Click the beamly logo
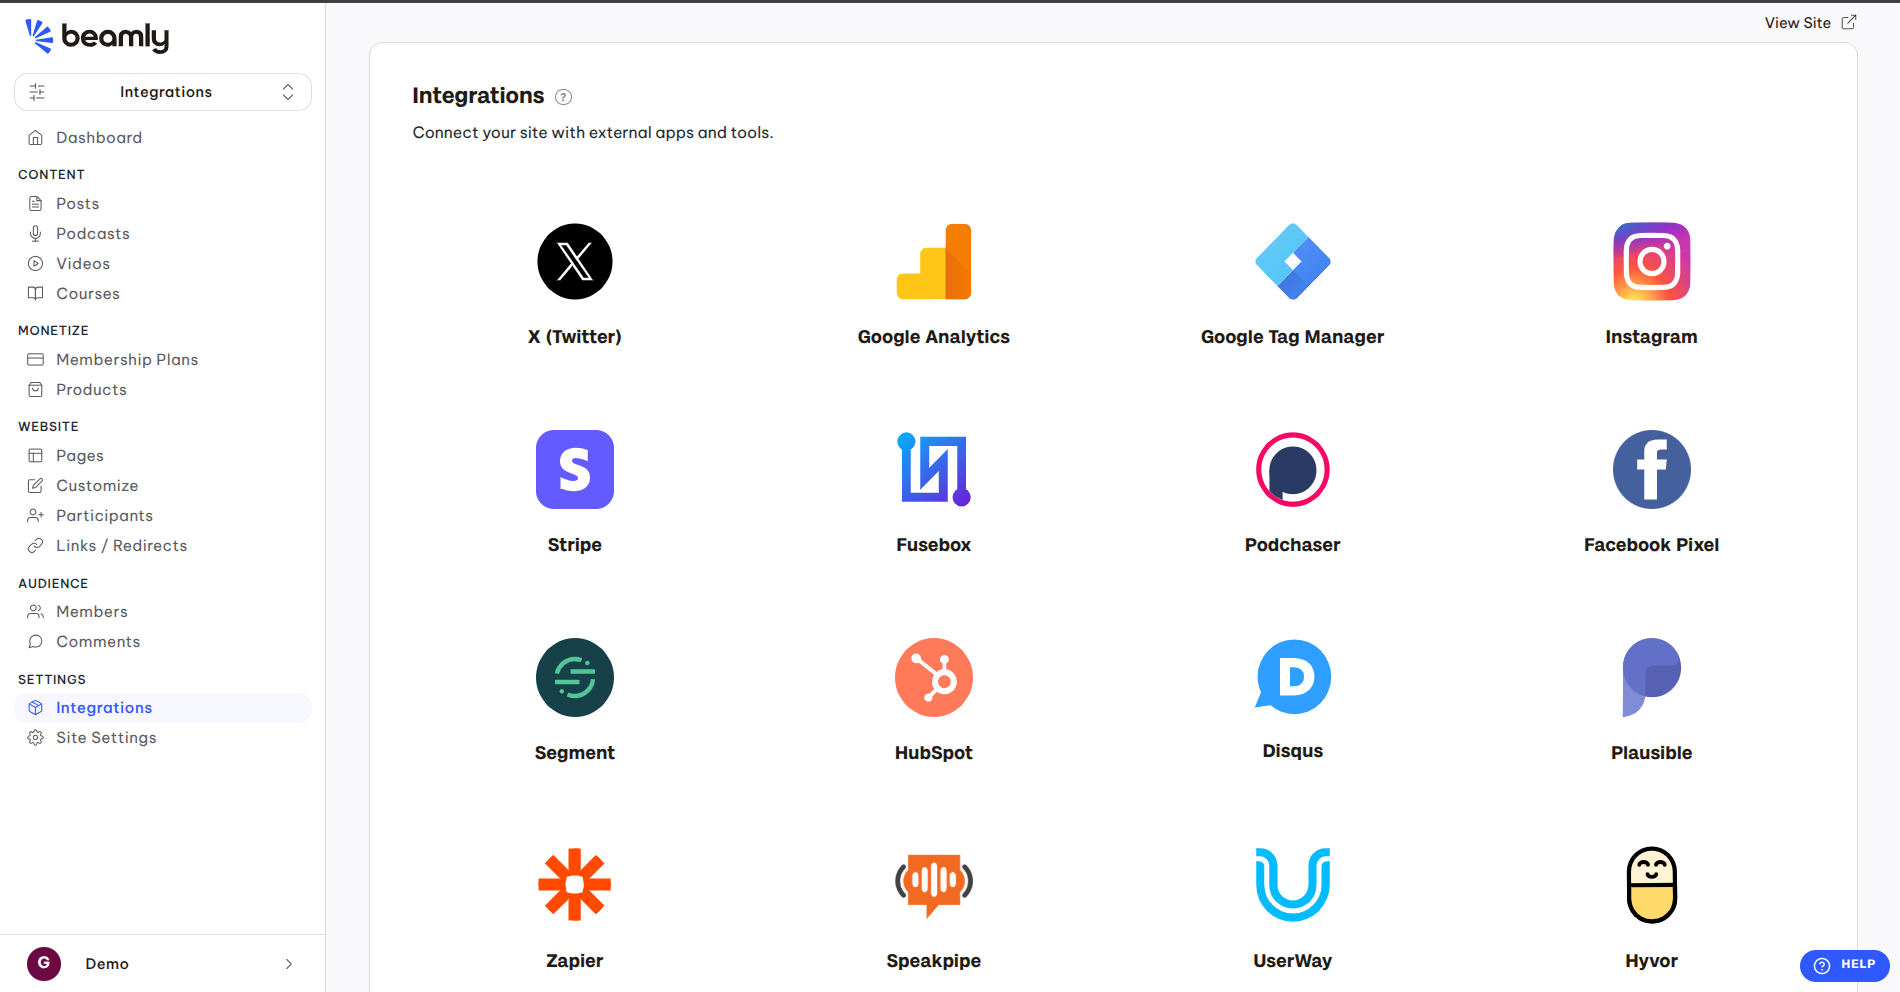The height and width of the screenshot is (992, 1900). [x=97, y=36]
